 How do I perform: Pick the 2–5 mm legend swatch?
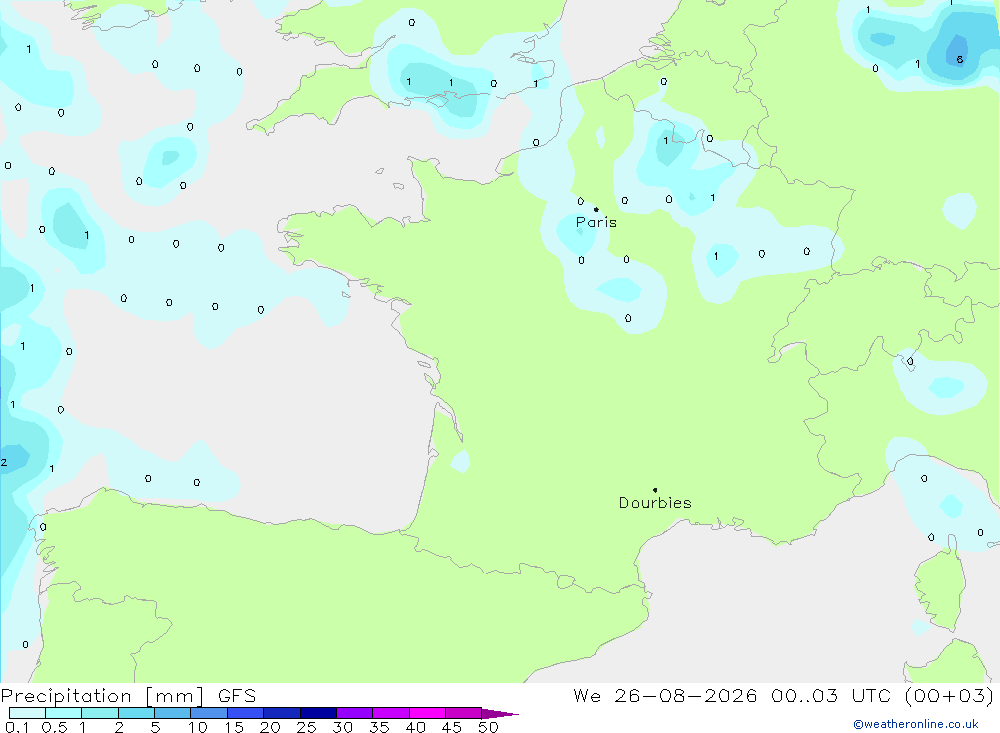coord(136,713)
